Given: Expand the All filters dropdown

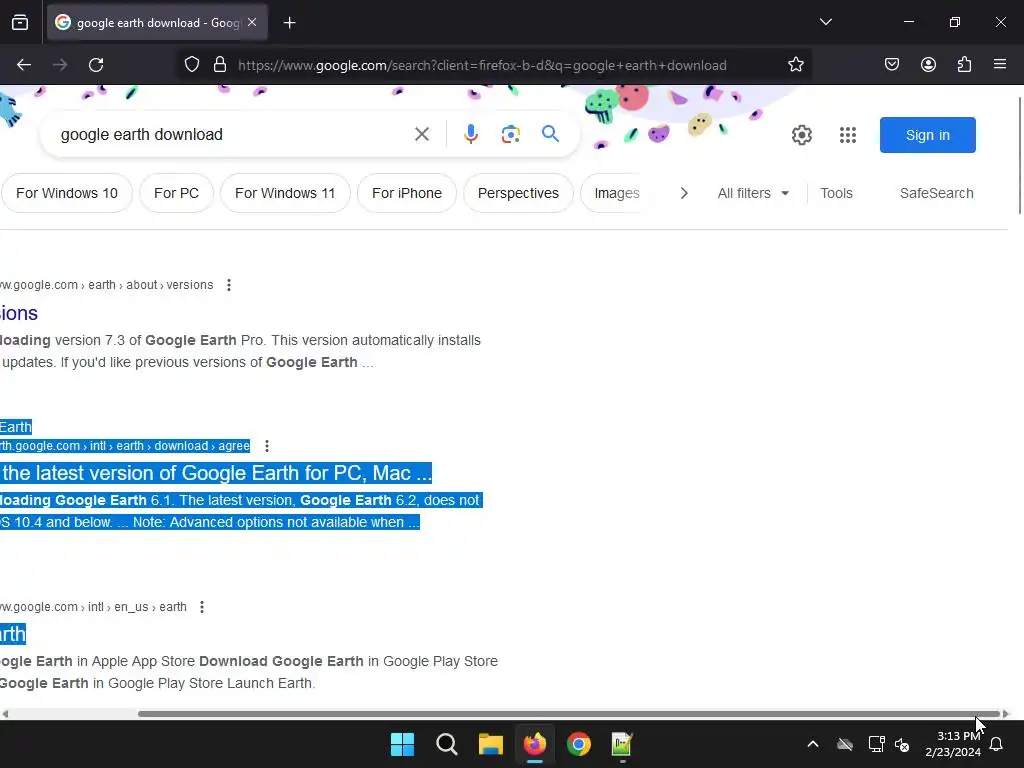Looking at the screenshot, I should point(753,193).
